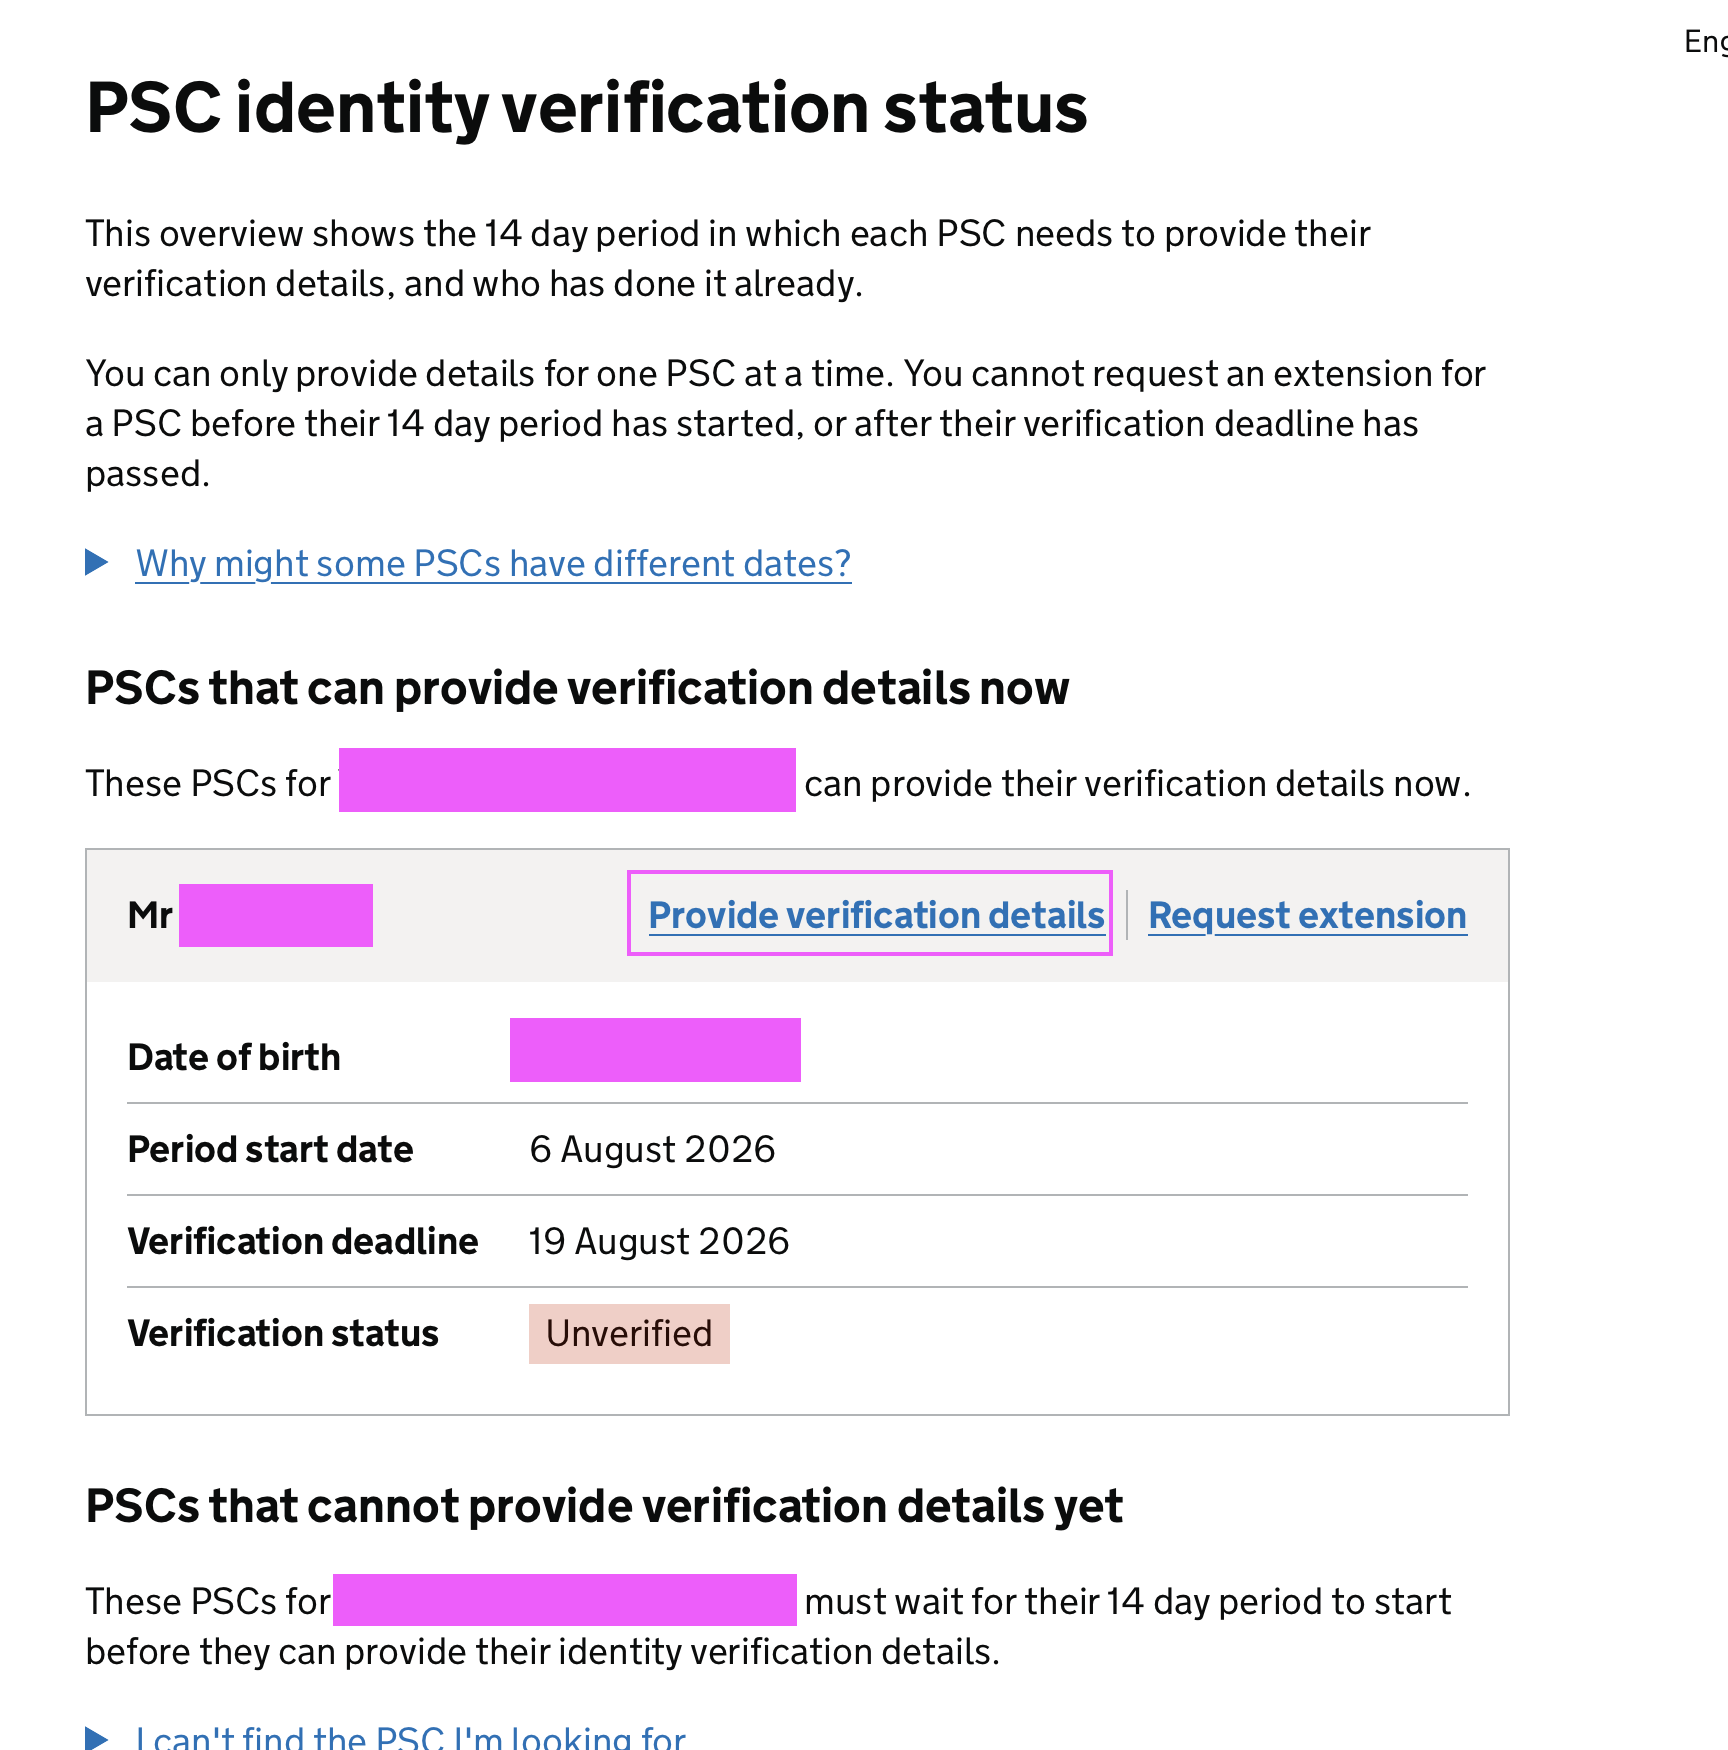This screenshot has width=1728, height=1750.
Task: Expand 'Why might some PSCs have different dates?'
Action: pos(493,564)
